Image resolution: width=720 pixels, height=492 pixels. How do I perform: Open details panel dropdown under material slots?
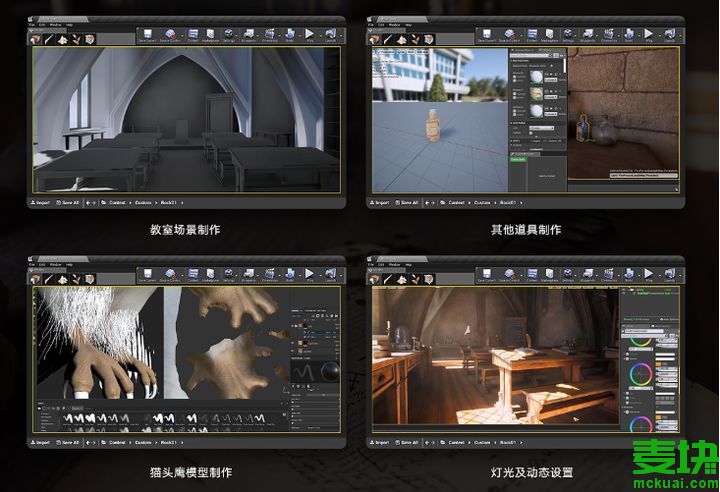(x=541, y=128)
